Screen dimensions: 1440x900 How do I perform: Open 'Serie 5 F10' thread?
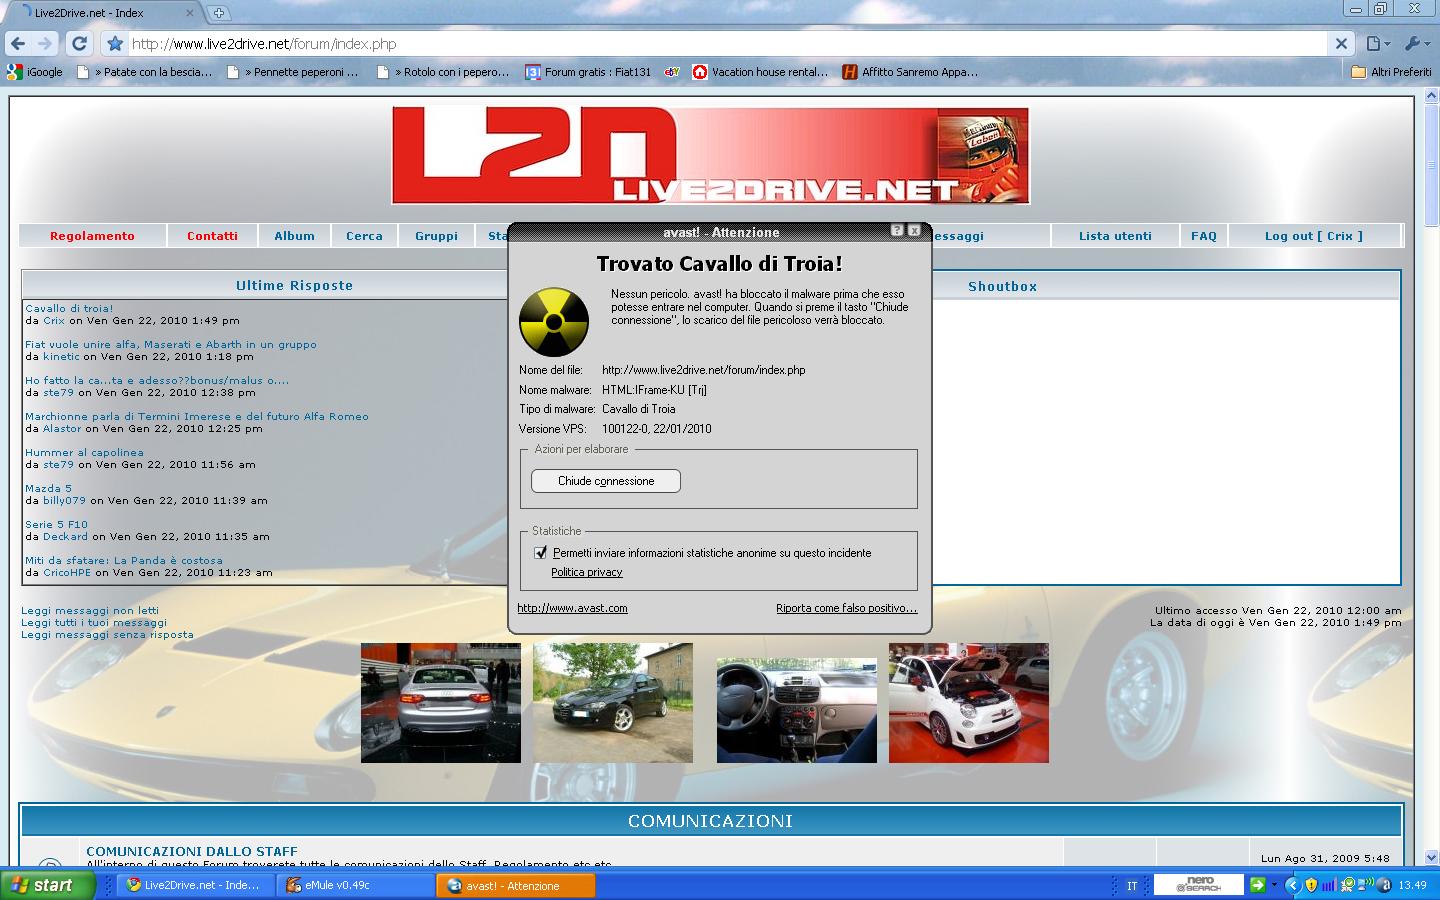coord(56,524)
